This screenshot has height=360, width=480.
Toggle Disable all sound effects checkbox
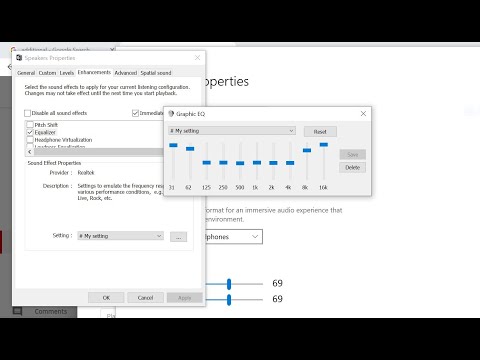tap(28, 113)
